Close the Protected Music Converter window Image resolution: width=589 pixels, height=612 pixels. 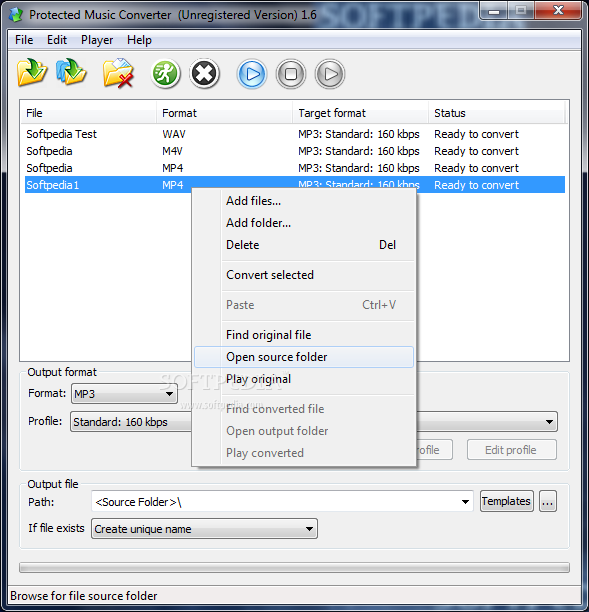(558, 11)
